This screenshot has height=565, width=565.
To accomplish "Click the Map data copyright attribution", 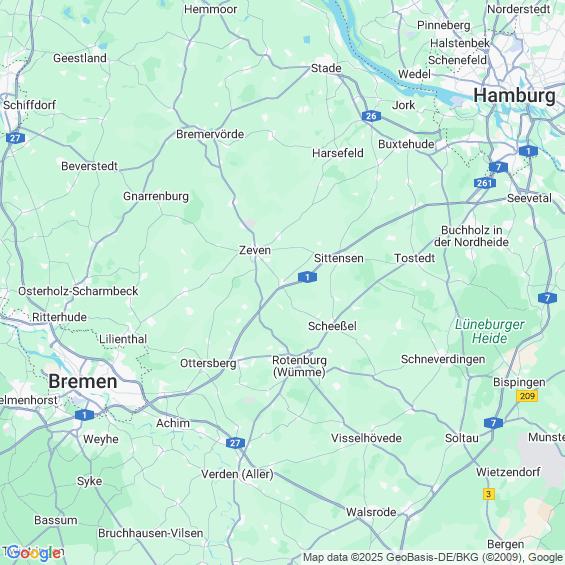I will pyautogui.click(x=433, y=557).
